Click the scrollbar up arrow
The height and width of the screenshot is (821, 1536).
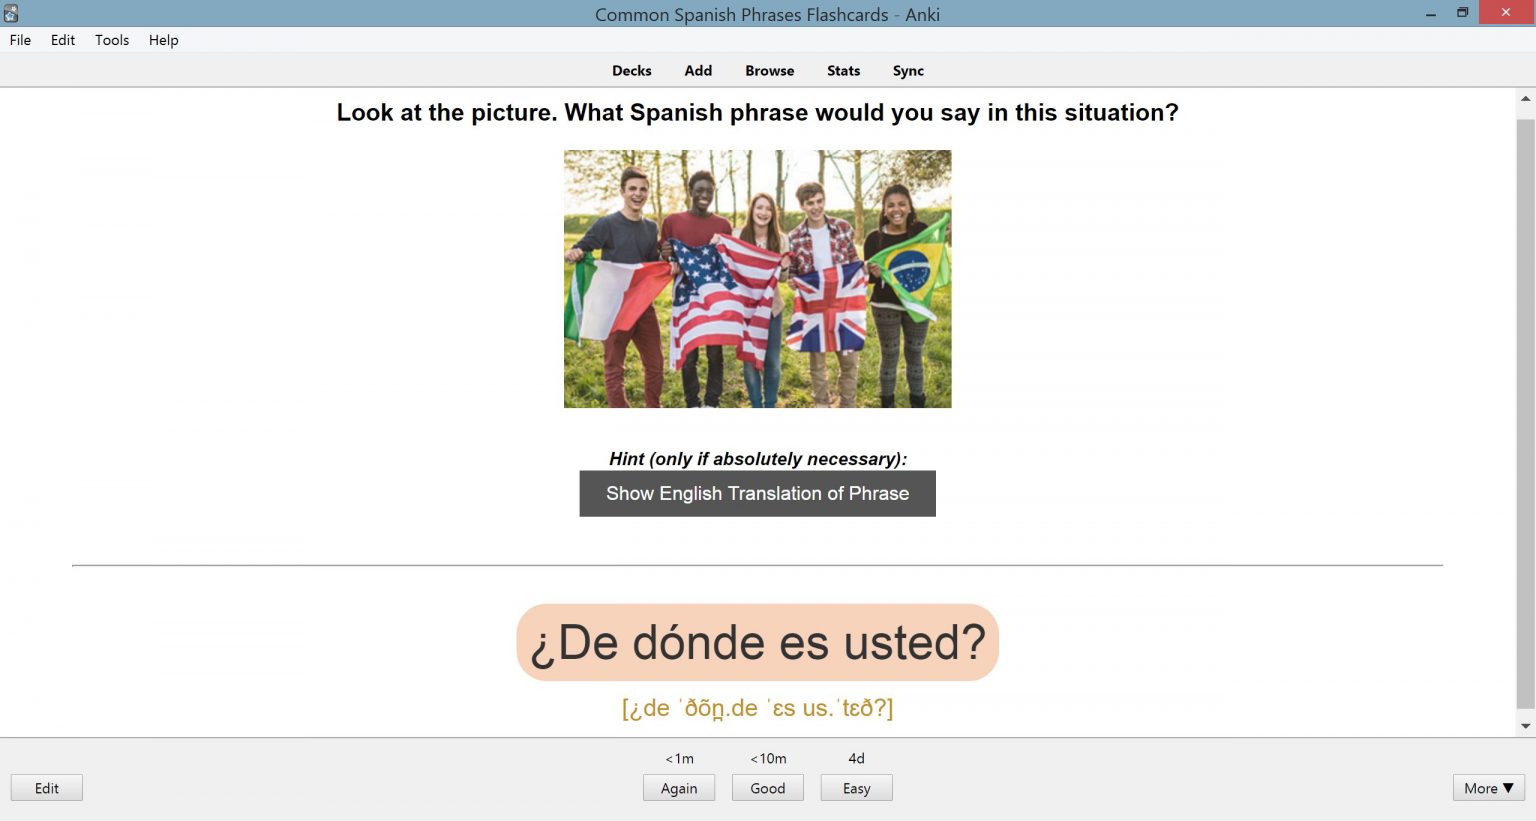tap(1525, 97)
